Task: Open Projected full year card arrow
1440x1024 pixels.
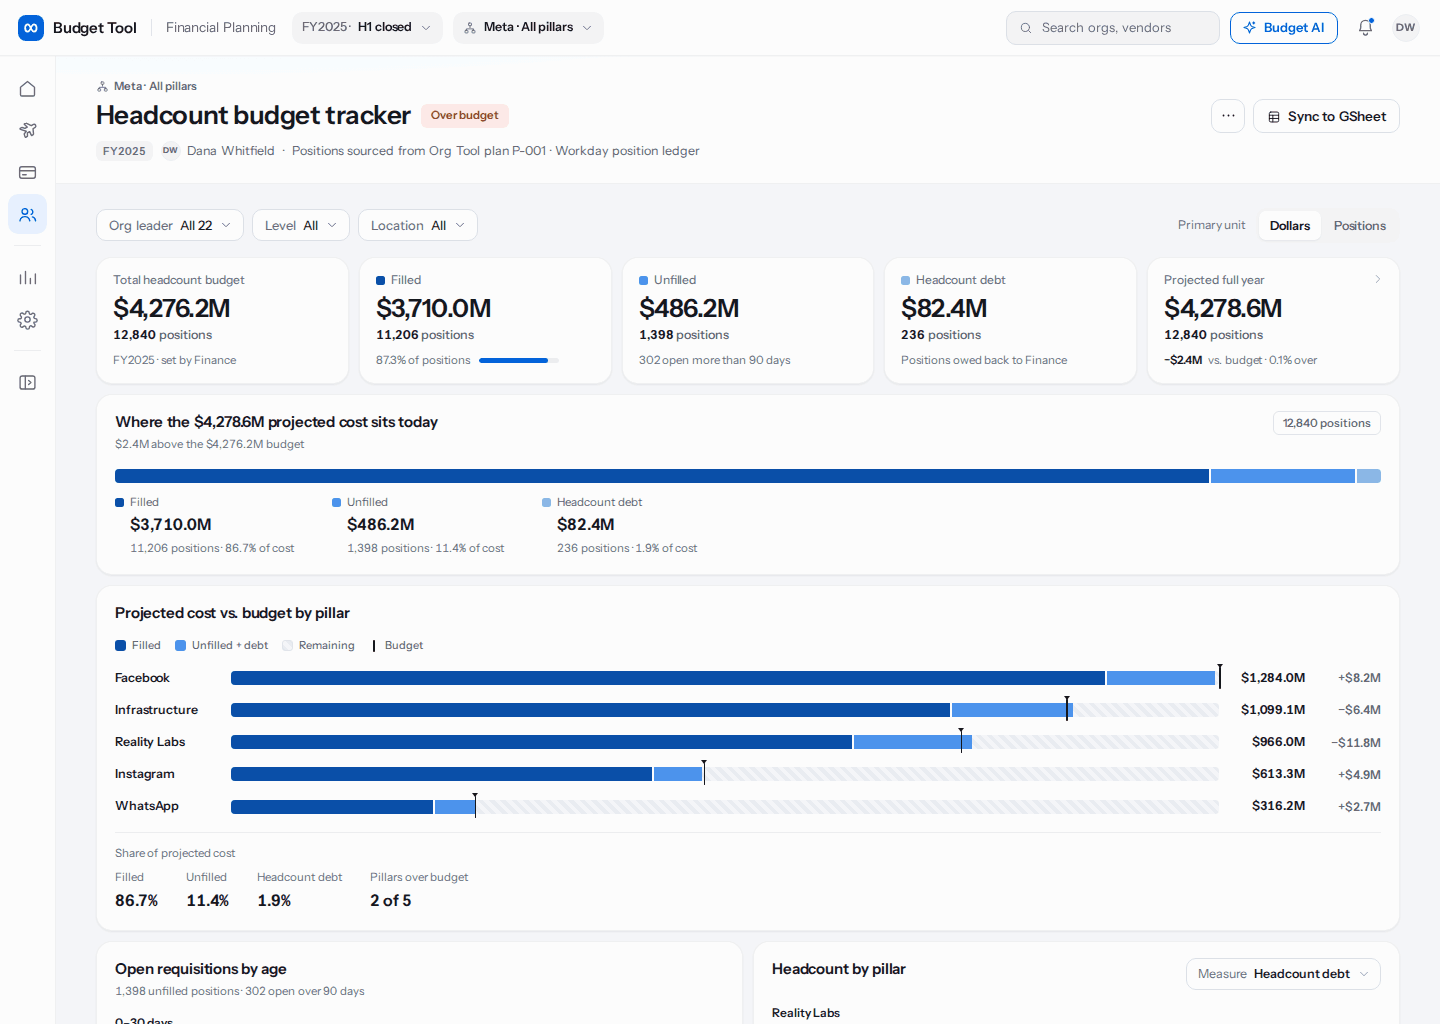Action: coord(1378,279)
